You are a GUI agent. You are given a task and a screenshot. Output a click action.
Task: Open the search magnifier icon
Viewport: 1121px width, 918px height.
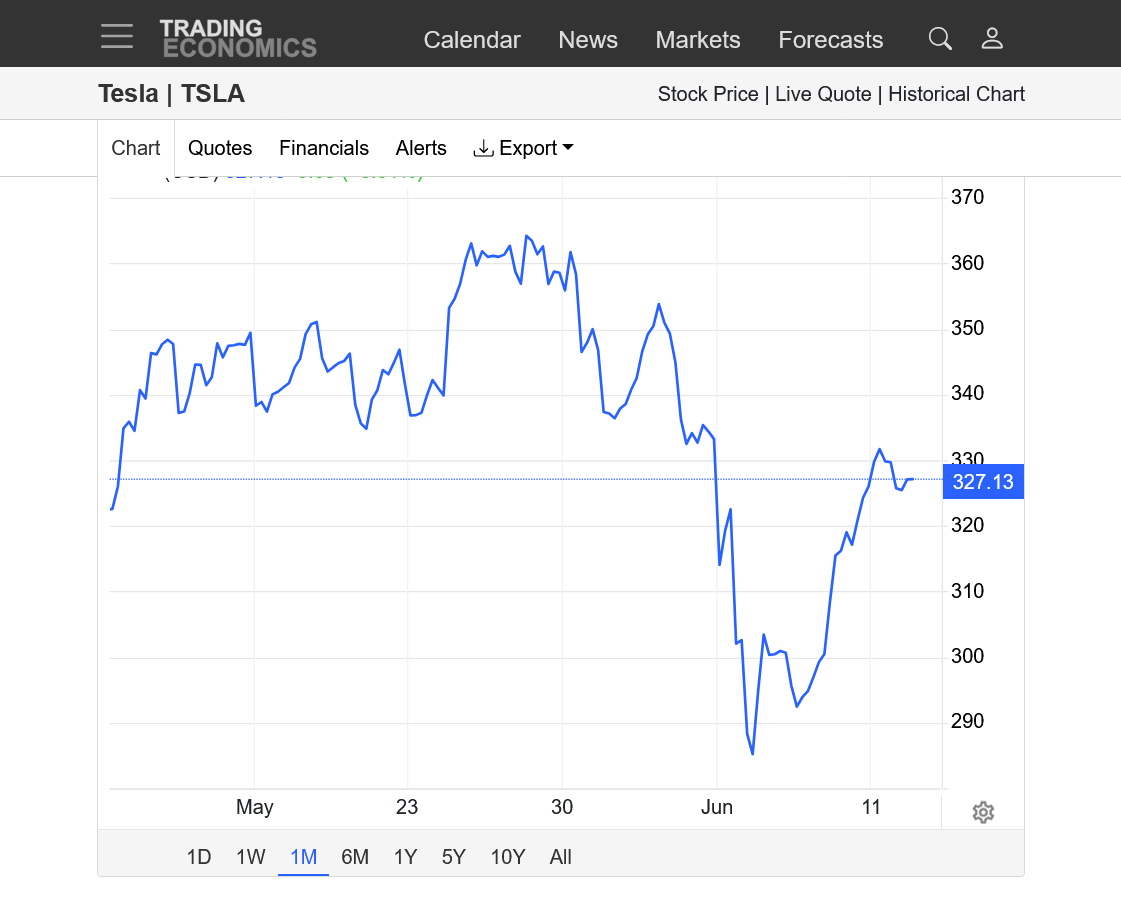(939, 39)
